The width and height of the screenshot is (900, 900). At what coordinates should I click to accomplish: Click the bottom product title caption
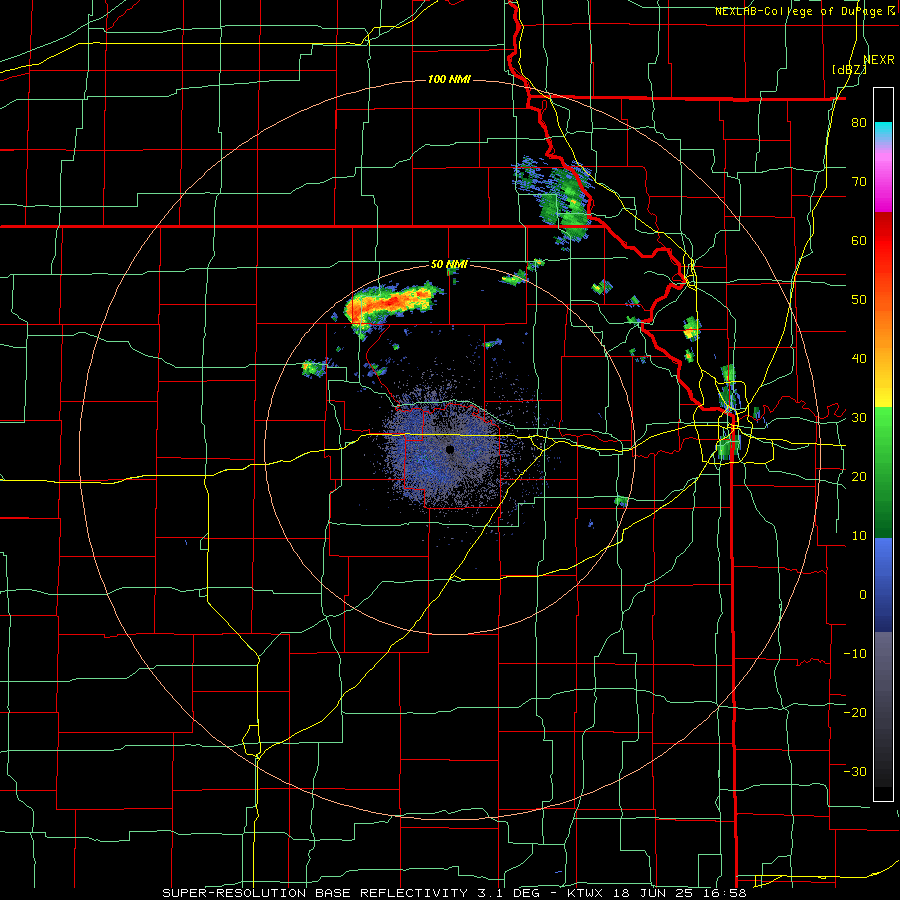point(454,893)
